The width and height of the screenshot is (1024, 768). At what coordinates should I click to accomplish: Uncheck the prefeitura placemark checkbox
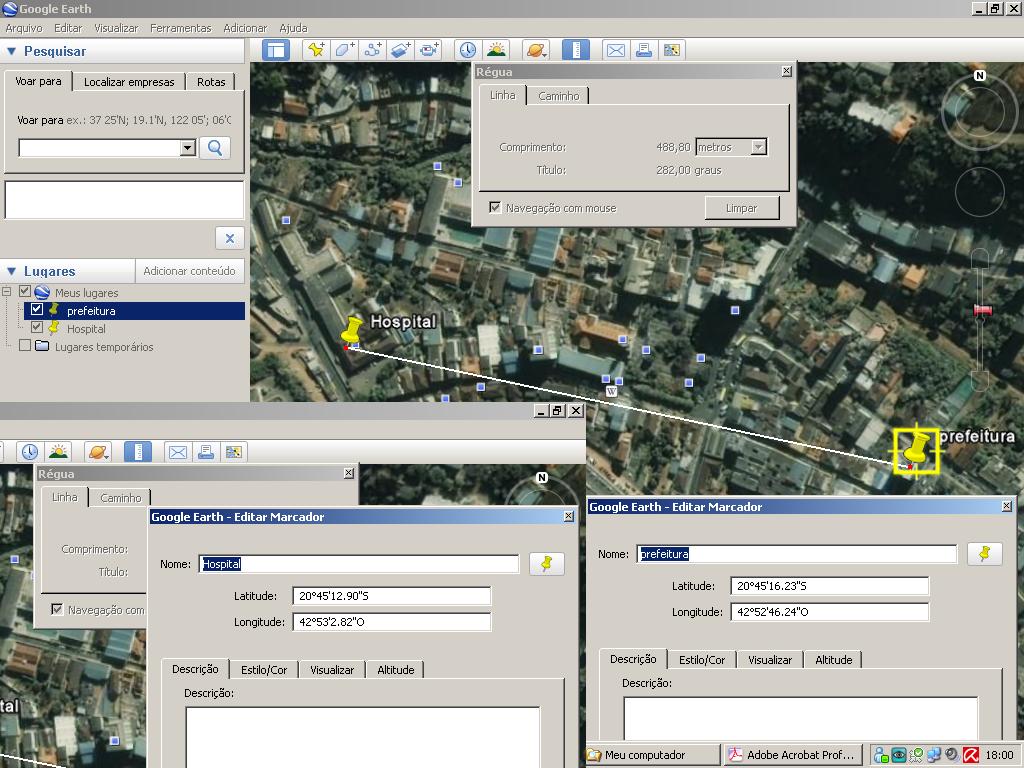click(x=37, y=310)
